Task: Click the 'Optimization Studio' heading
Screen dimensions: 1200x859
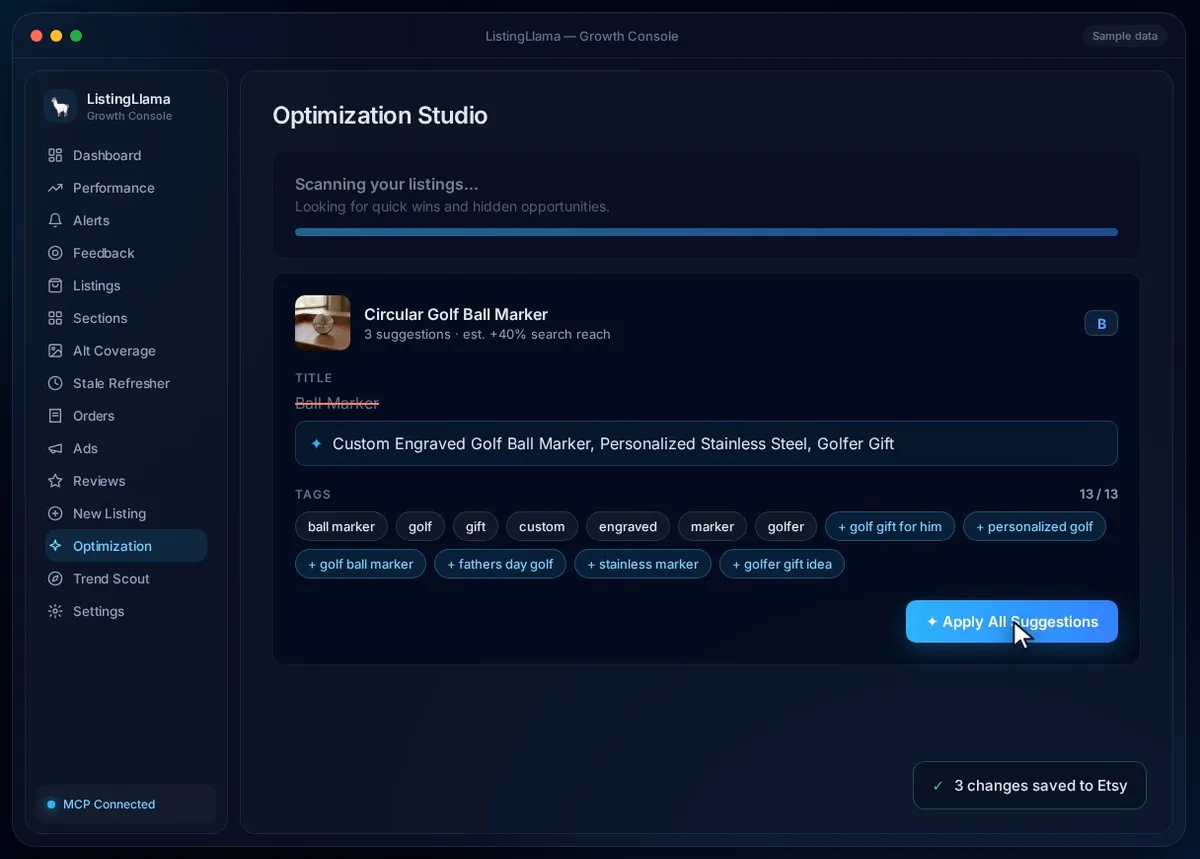Action: [380, 115]
